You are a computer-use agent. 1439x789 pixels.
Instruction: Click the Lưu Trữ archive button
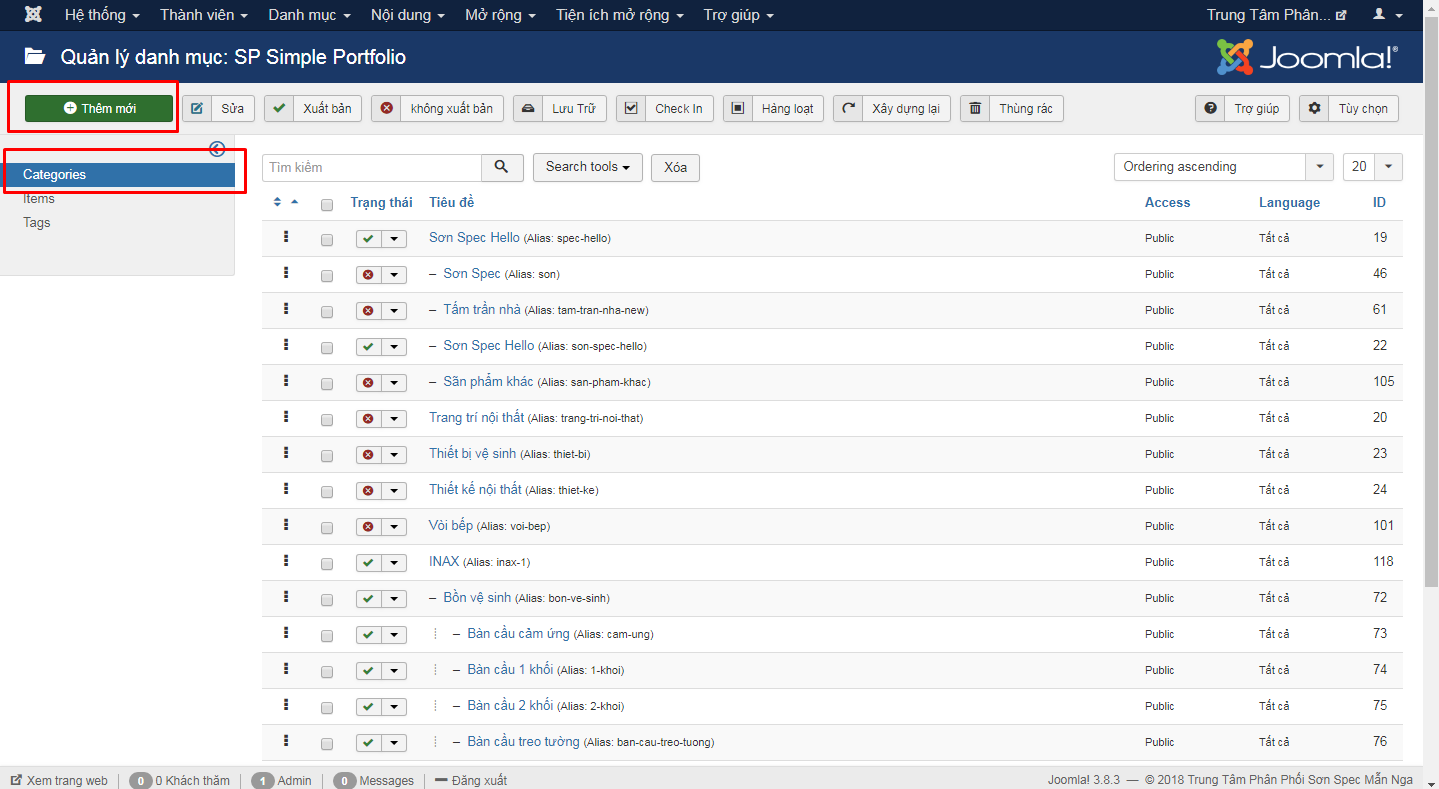pos(560,108)
